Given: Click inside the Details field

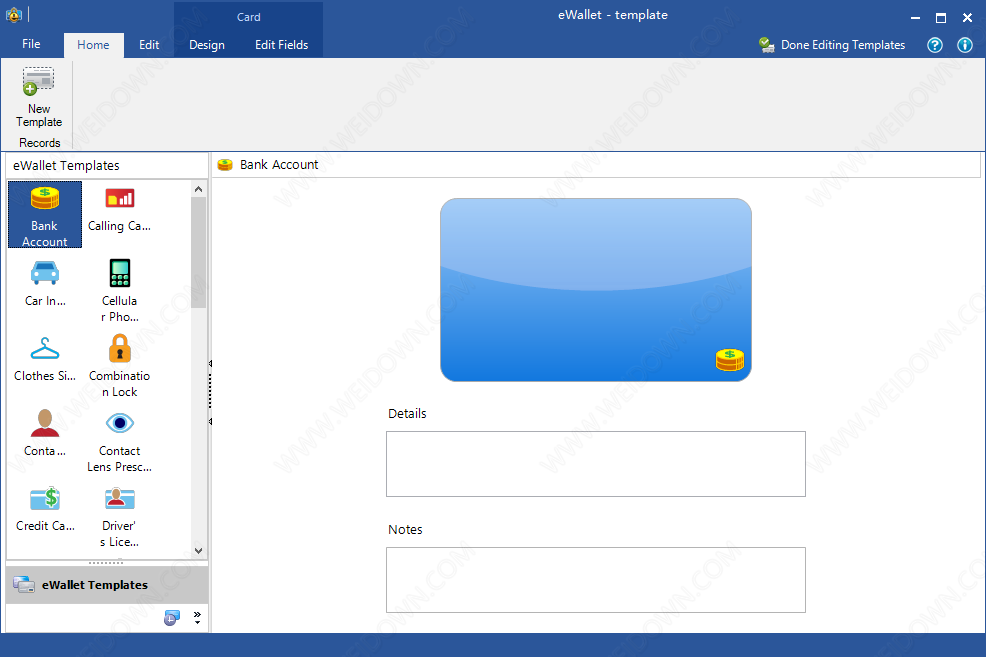Looking at the screenshot, I should click(x=595, y=464).
